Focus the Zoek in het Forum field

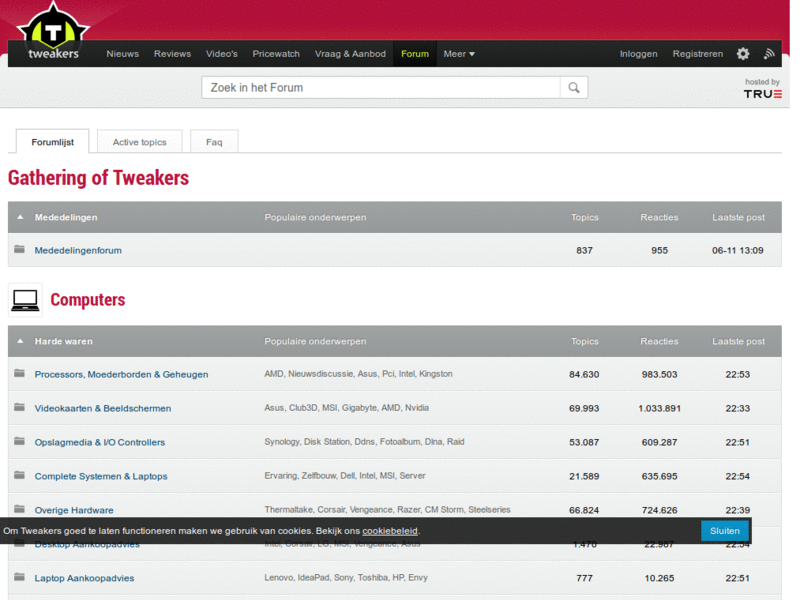tap(380, 88)
